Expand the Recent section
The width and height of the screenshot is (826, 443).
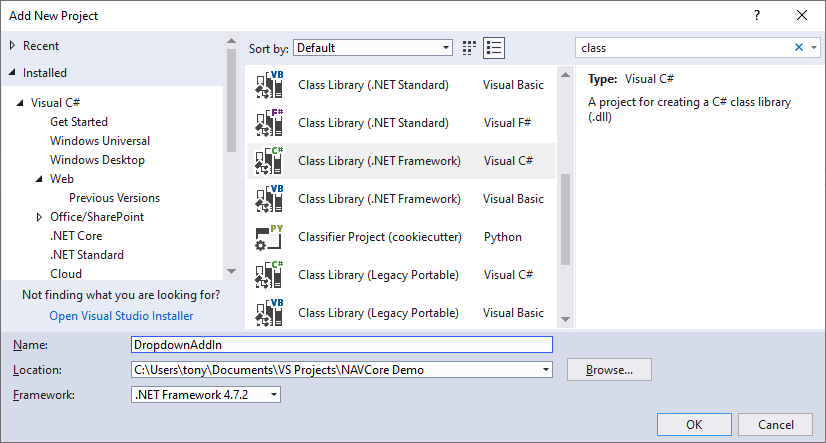[12, 46]
